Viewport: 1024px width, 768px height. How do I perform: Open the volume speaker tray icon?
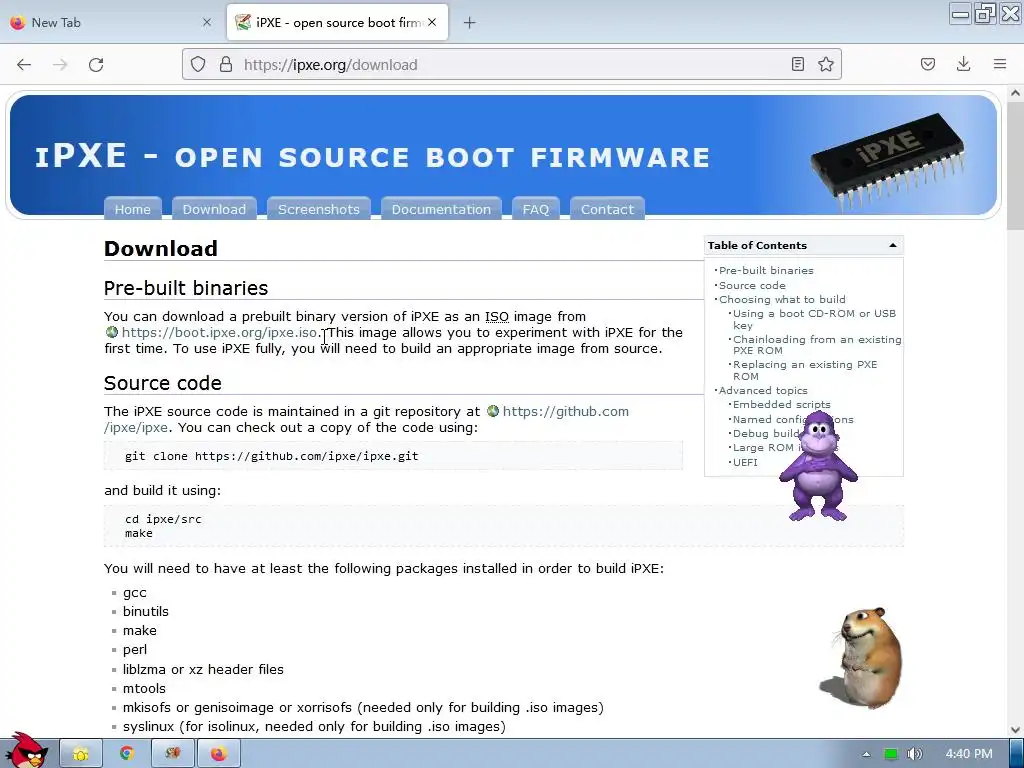click(x=915, y=754)
